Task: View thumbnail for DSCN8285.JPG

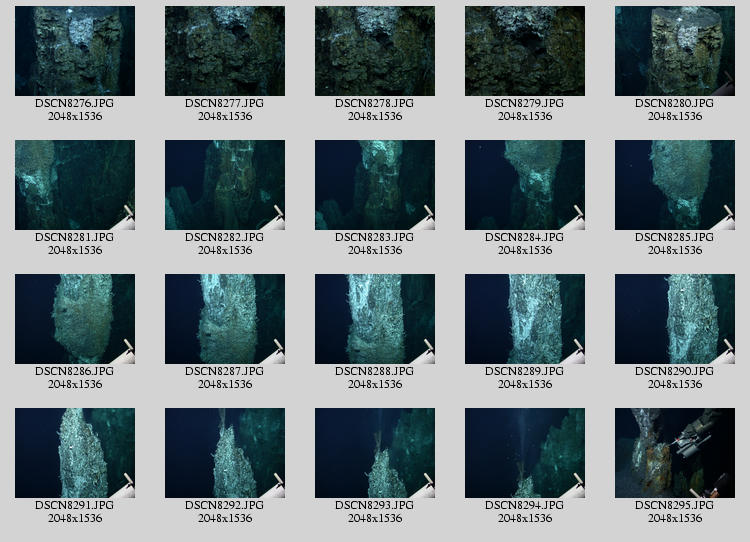Action: pos(675,185)
